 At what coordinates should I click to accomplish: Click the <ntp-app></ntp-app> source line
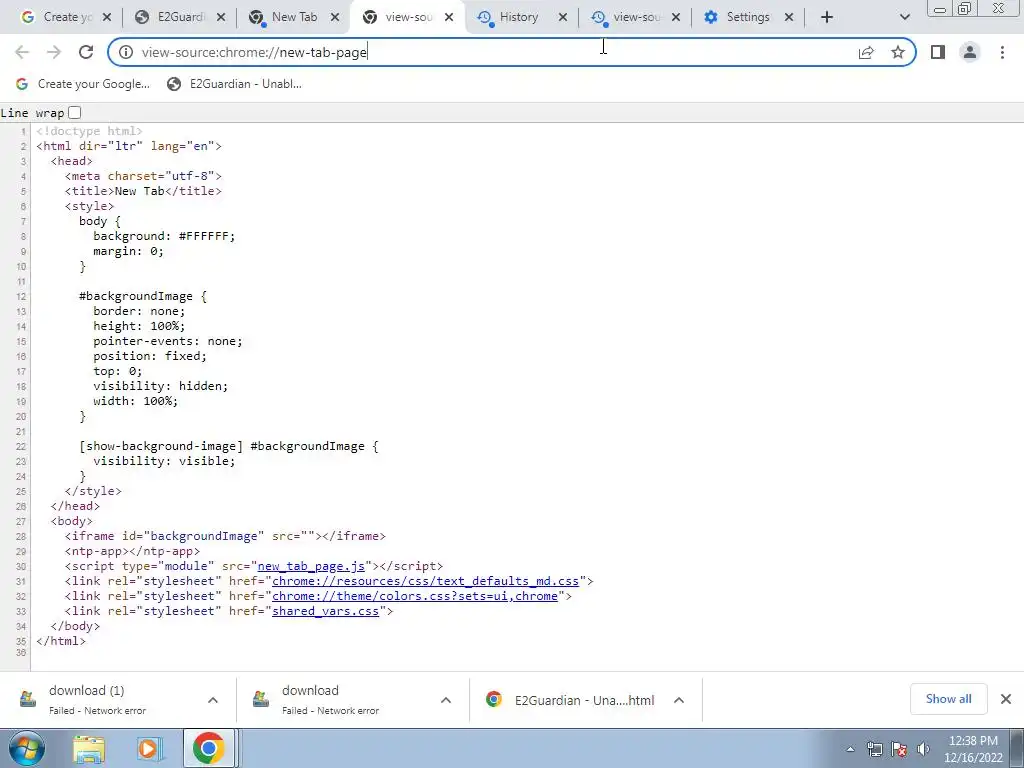[132, 551]
